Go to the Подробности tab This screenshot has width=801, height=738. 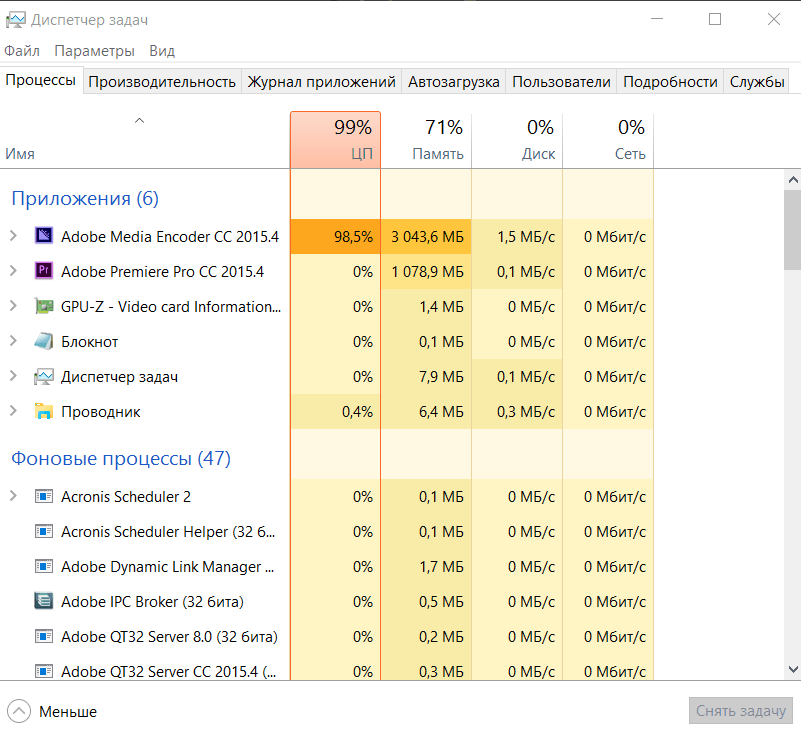tap(670, 82)
